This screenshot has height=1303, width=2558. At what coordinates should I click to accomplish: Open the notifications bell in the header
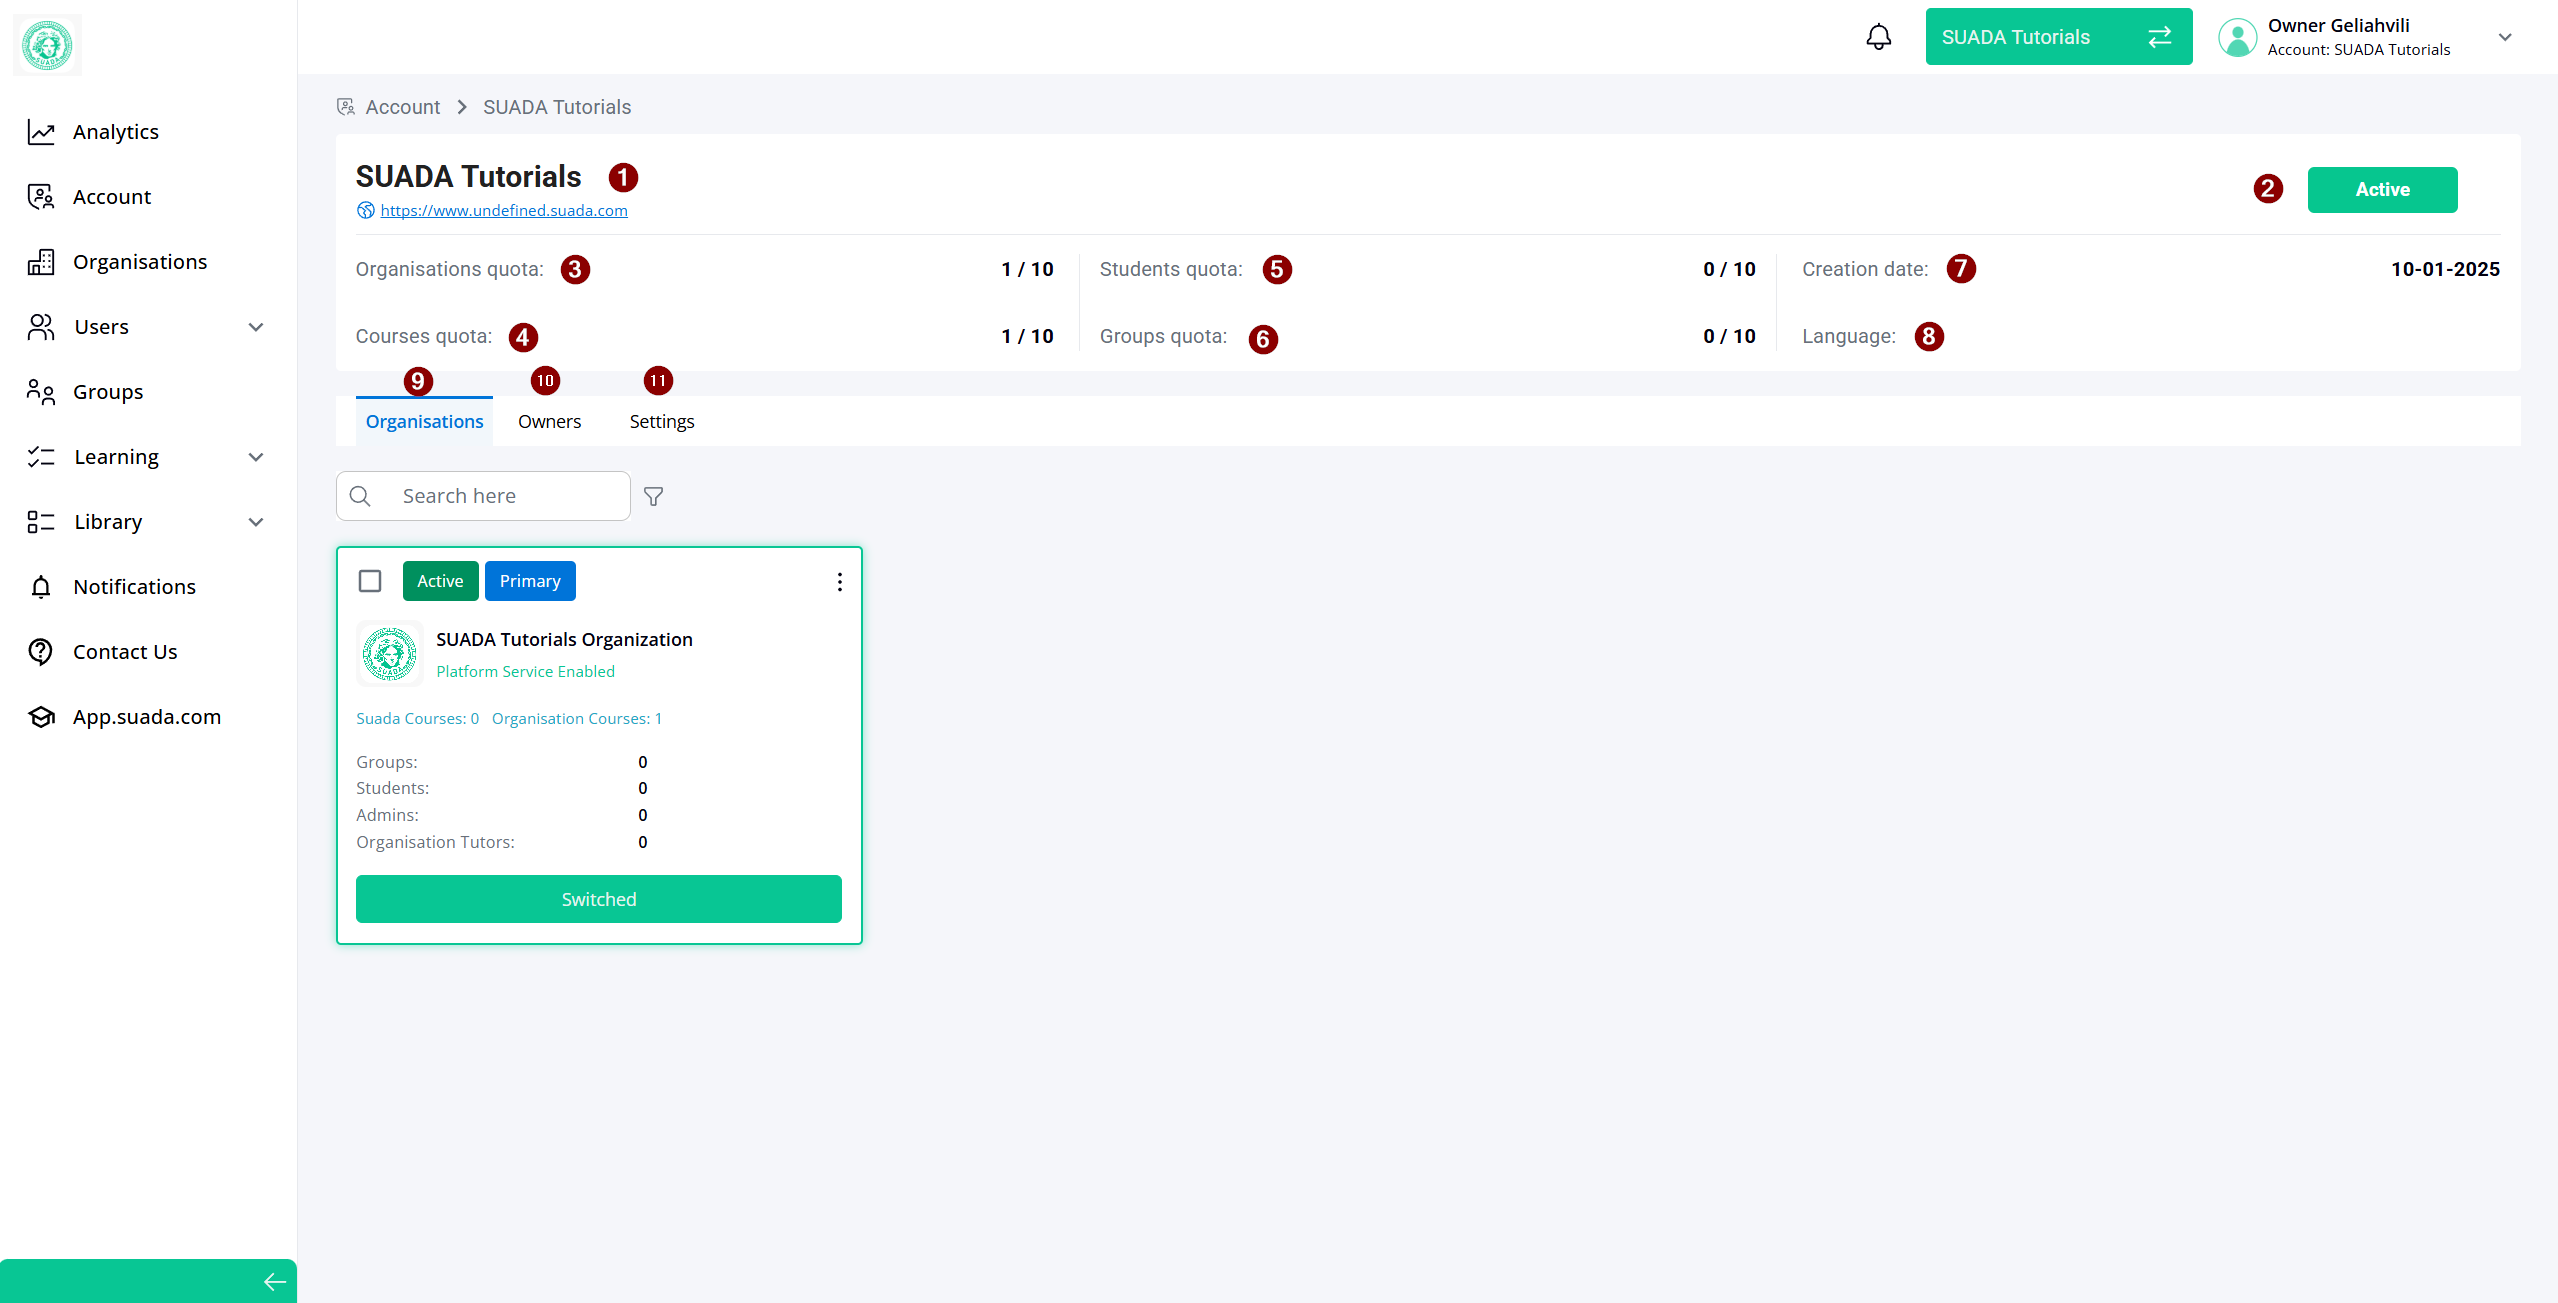click(x=1878, y=37)
